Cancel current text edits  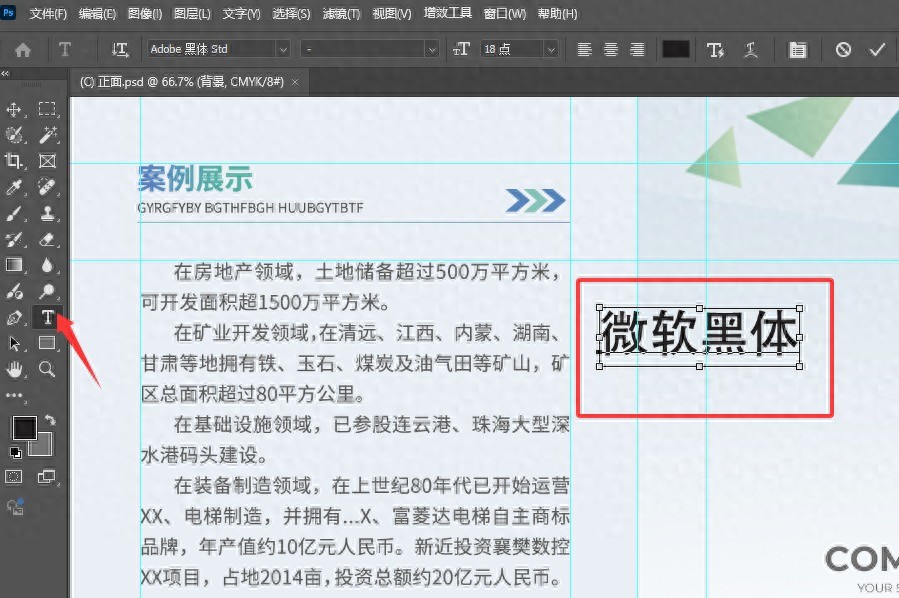(843, 50)
